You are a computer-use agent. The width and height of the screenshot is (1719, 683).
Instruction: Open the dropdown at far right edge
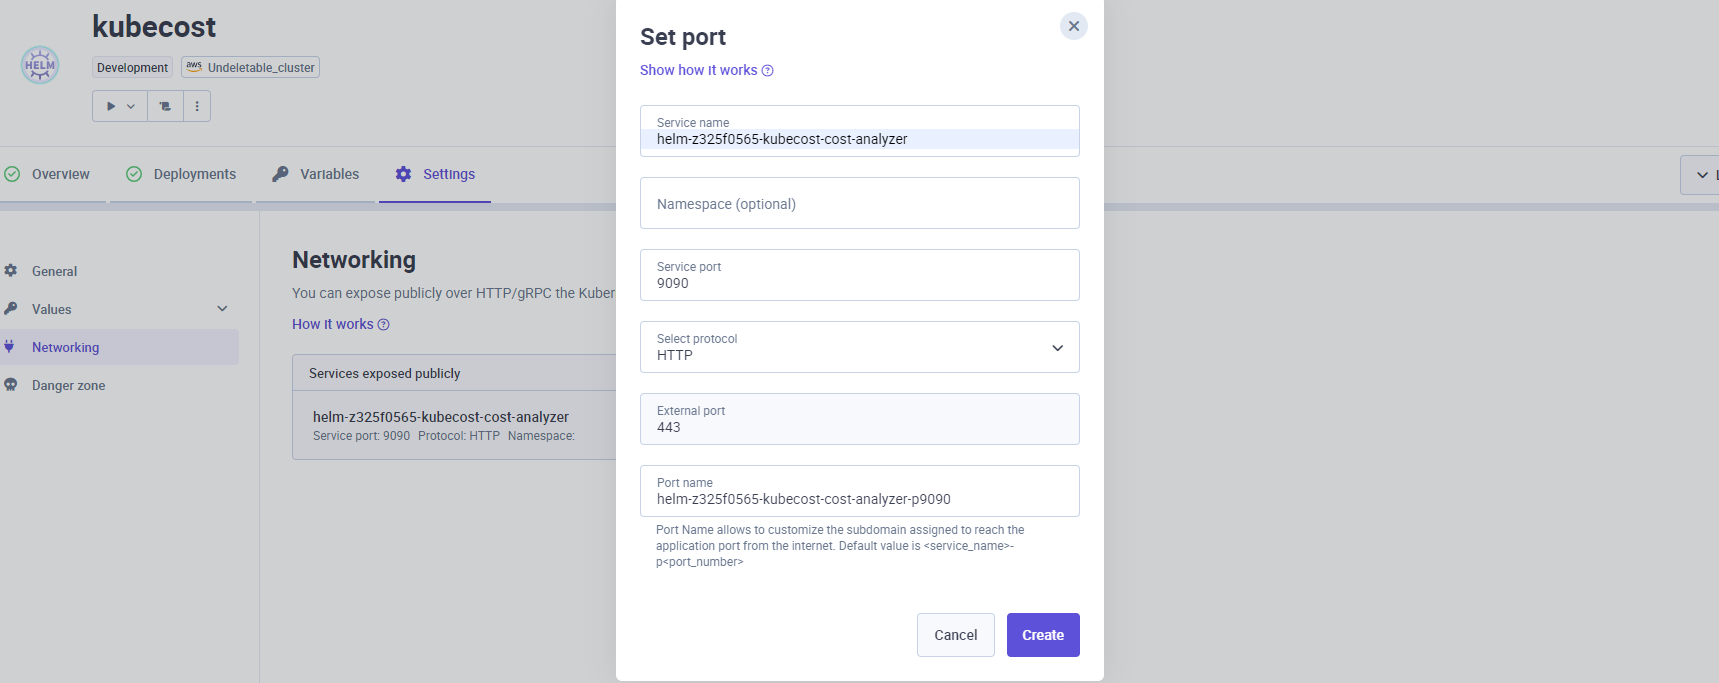[1702, 175]
